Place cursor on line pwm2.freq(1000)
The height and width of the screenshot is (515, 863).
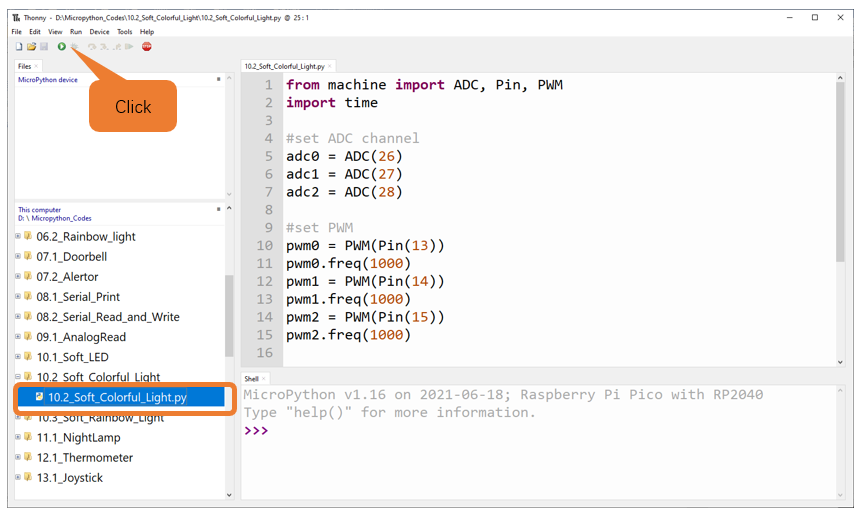[348, 335]
